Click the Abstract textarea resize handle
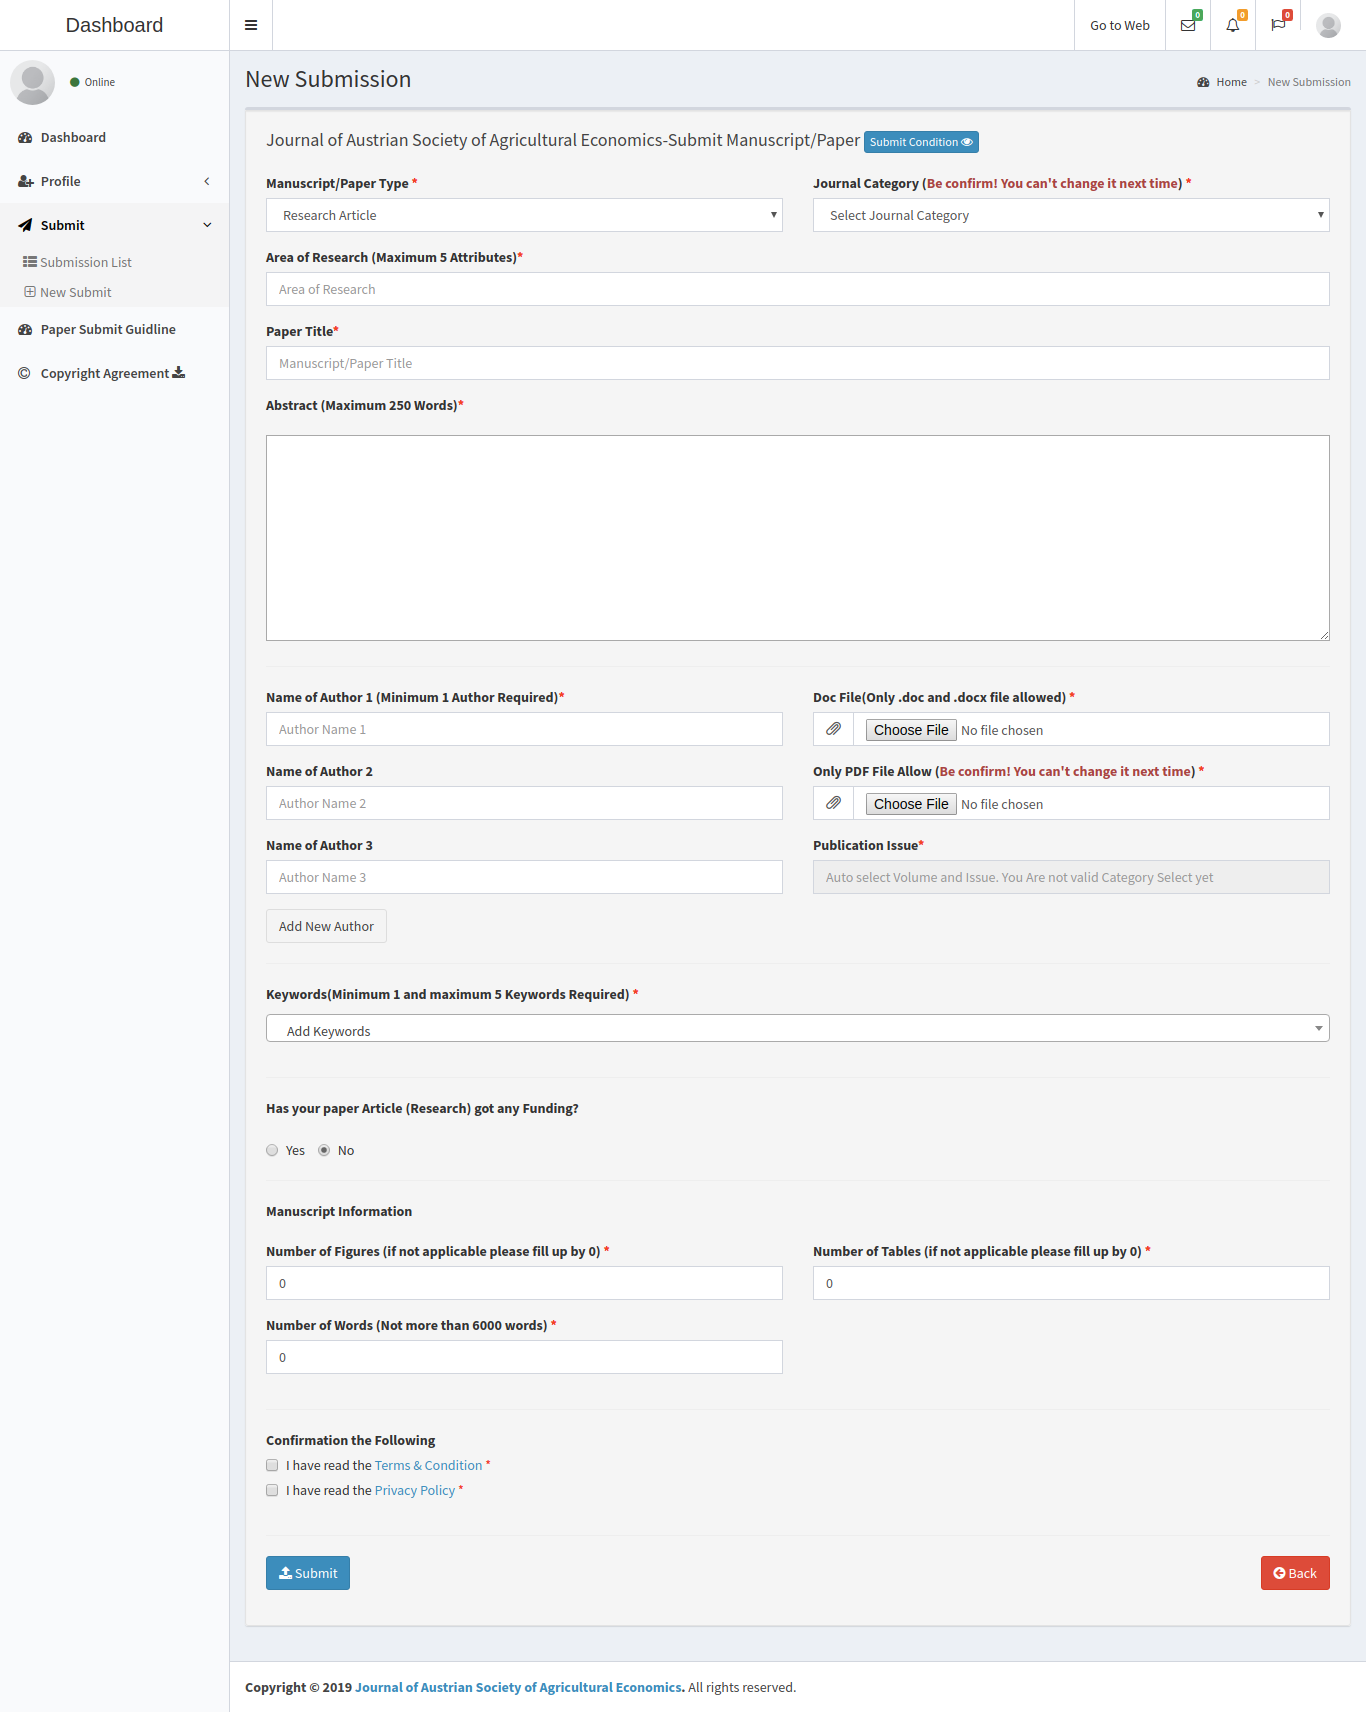Image resolution: width=1366 pixels, height=1712 pixels. pyautogui.click(x=1324, y=635)
